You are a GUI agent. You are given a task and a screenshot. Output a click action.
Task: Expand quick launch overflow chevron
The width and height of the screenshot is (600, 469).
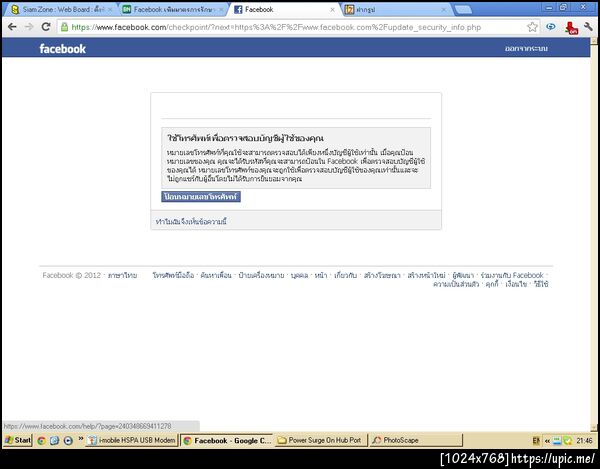pyautogui.click(x=80, y=439)
